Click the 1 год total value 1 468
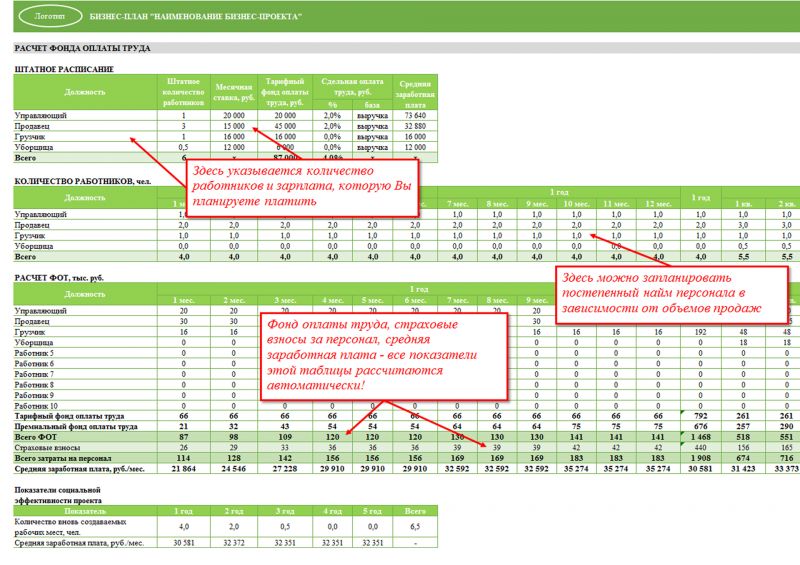 point(701,437)
